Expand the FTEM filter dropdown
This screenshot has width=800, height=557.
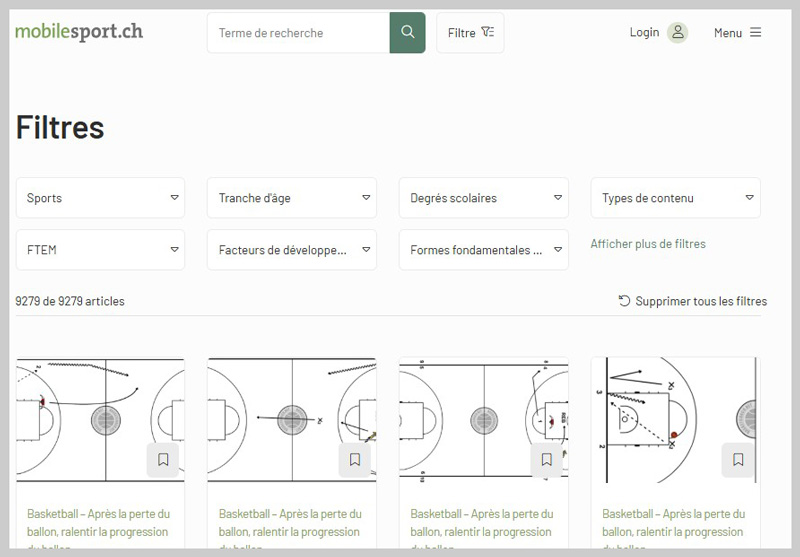[x=100, y=250]
